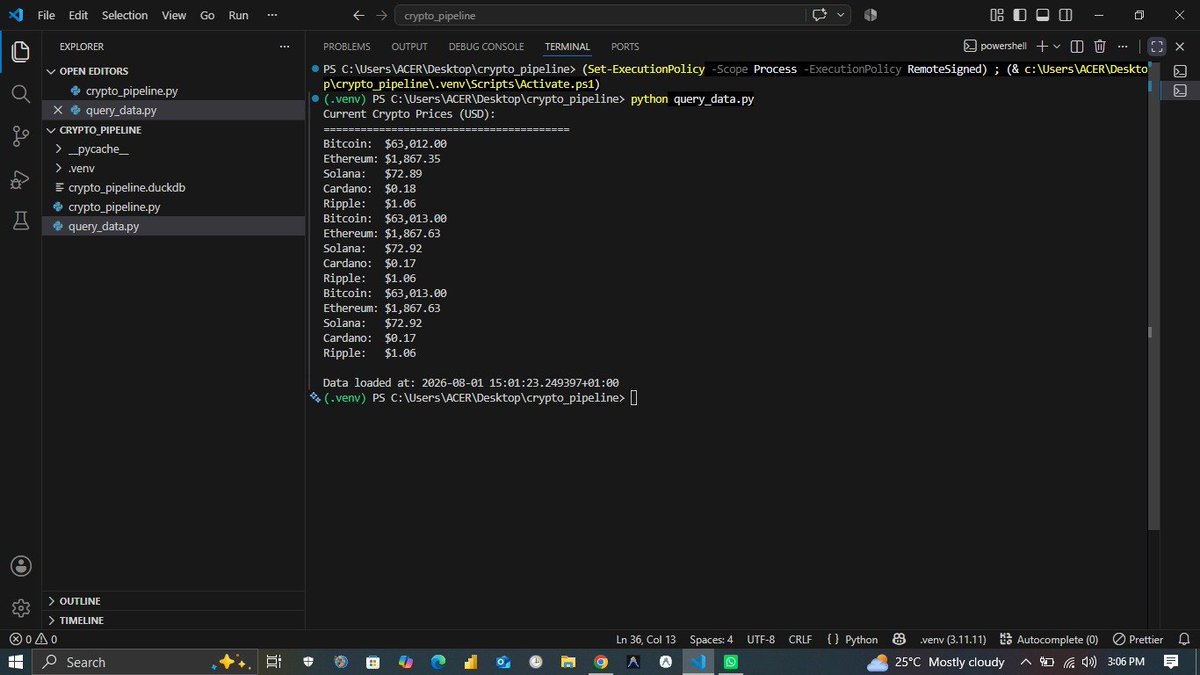Click the grey hexagon icon beside chat
This screenshot has height=675, width=1200.
[870, 15]
